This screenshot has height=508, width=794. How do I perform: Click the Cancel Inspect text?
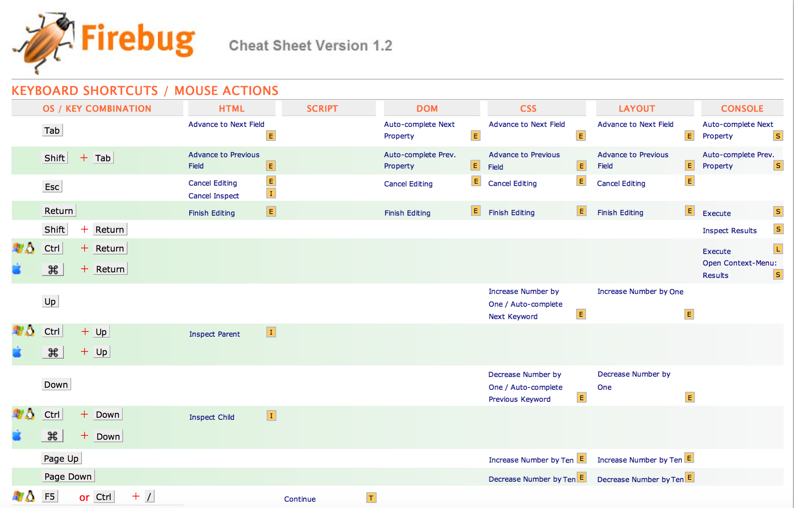(213, 196)
